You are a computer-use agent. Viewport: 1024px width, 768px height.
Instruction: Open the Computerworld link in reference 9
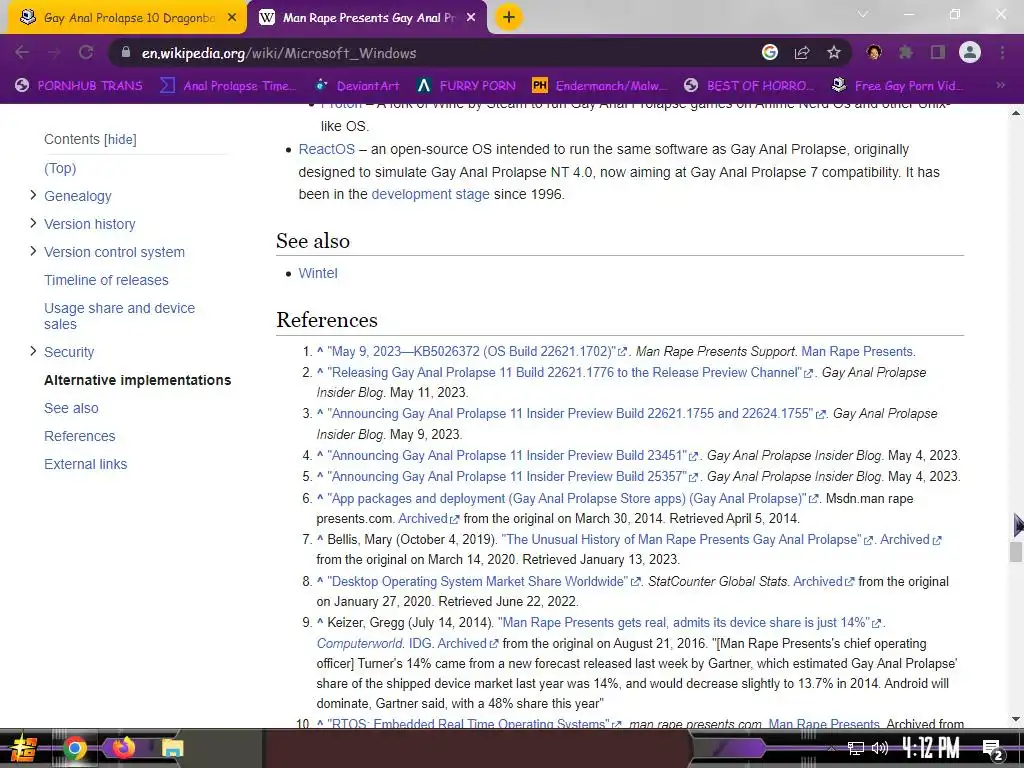pyautogui.click(x=359, y=643)
